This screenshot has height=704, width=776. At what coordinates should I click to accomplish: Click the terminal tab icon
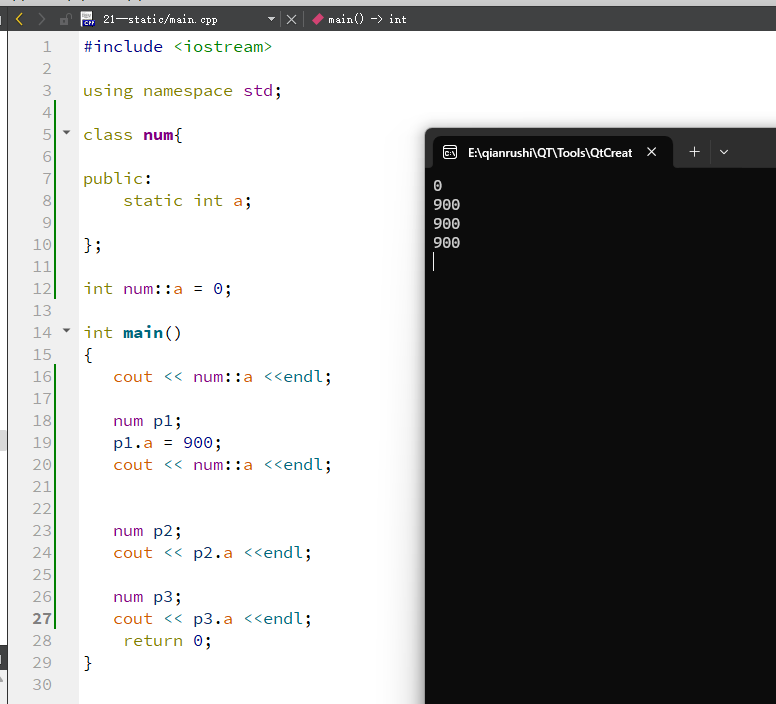(450, 152)
